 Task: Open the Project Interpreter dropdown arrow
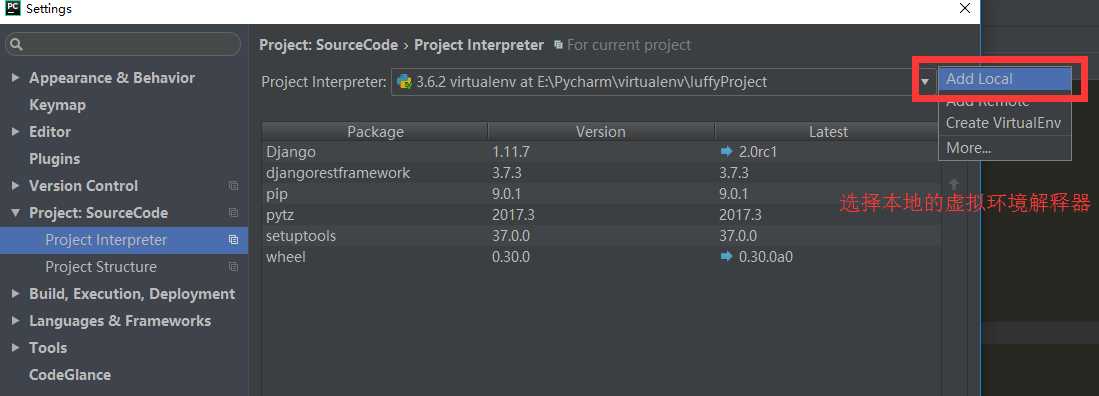coord(924,82)
